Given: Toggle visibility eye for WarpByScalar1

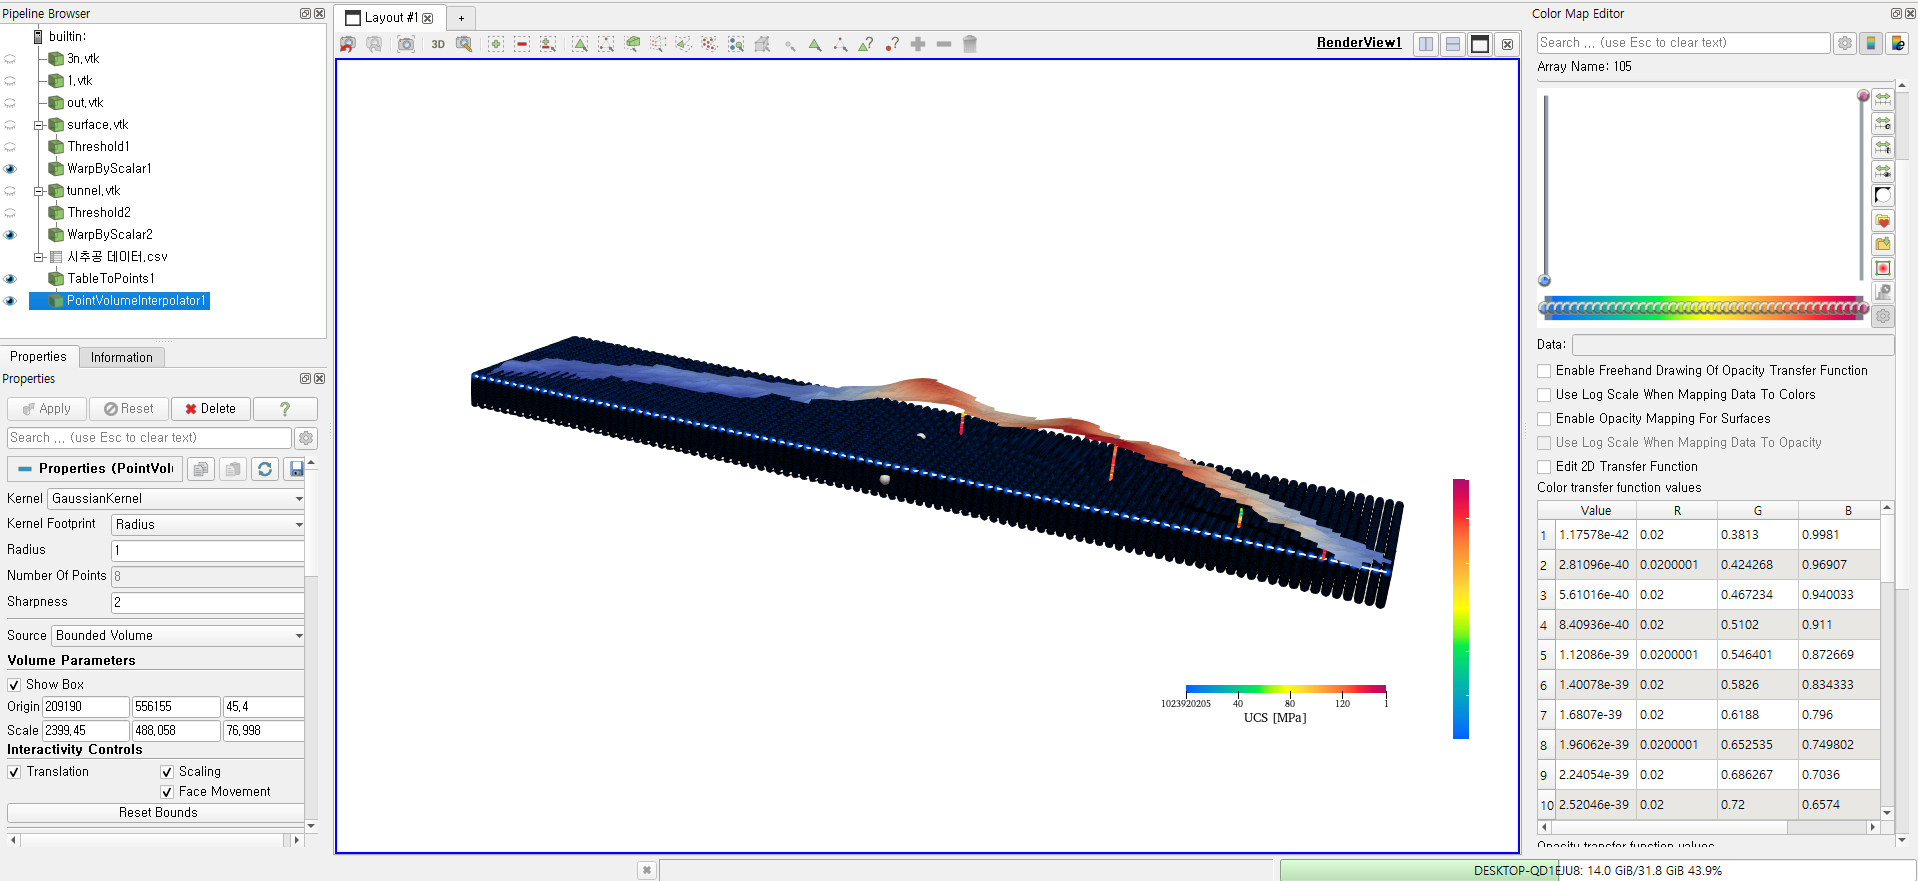Looking at the screenshot, I should pyautogui.click(x=11, y=169).
